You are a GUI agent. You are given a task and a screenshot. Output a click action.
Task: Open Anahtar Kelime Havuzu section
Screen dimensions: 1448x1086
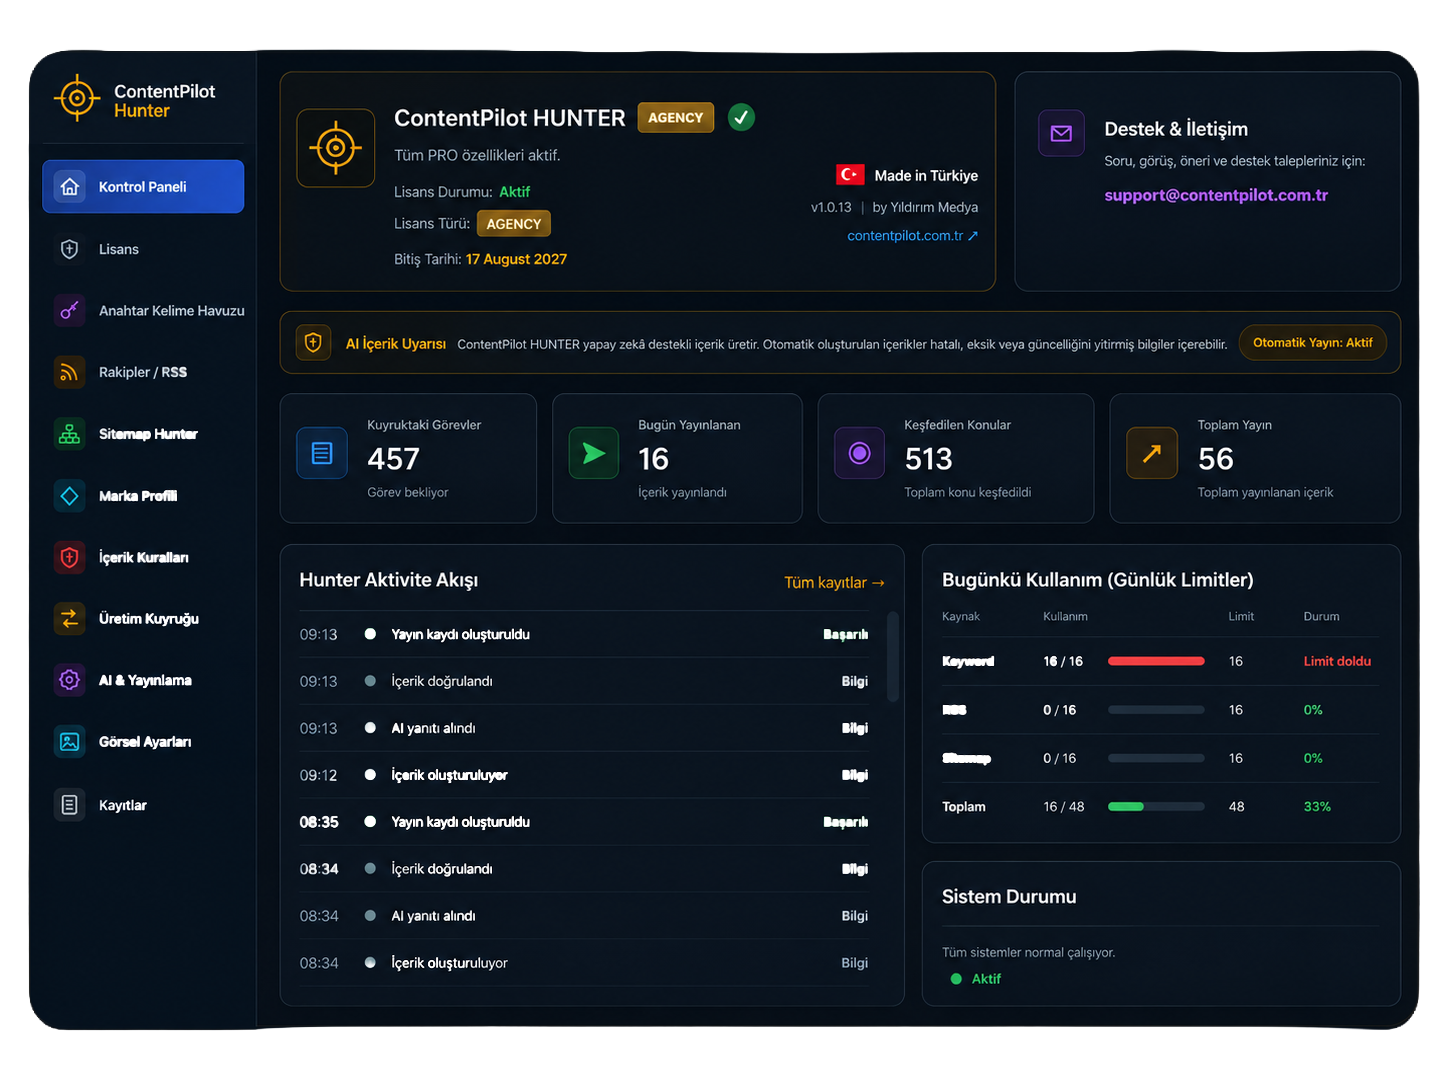click(143, 311)
